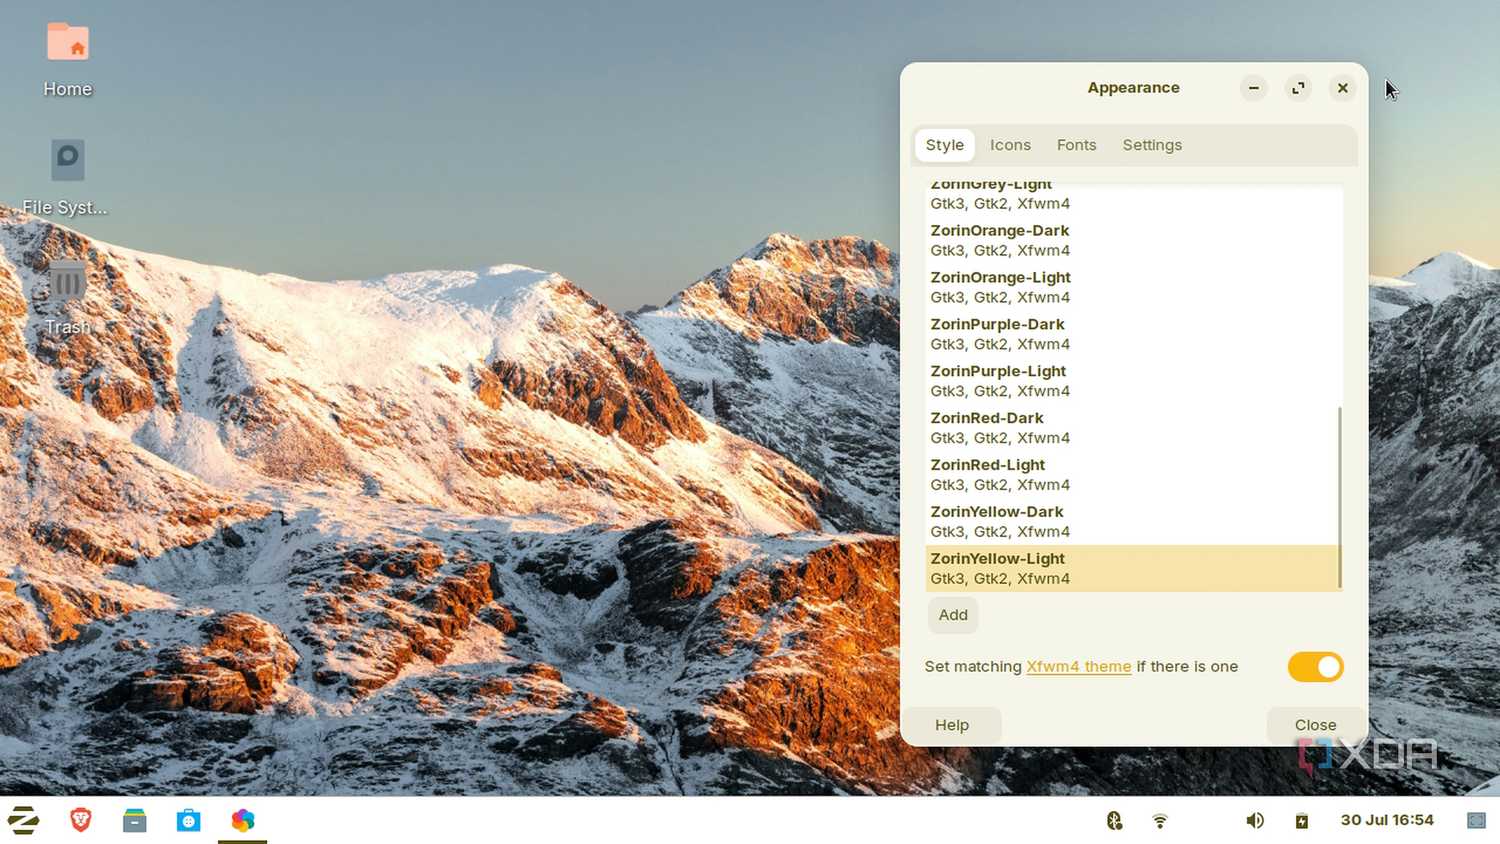Screen dimensions: 1500x844
Task: Minimize the Appearance window
Action: (1253, 88)
